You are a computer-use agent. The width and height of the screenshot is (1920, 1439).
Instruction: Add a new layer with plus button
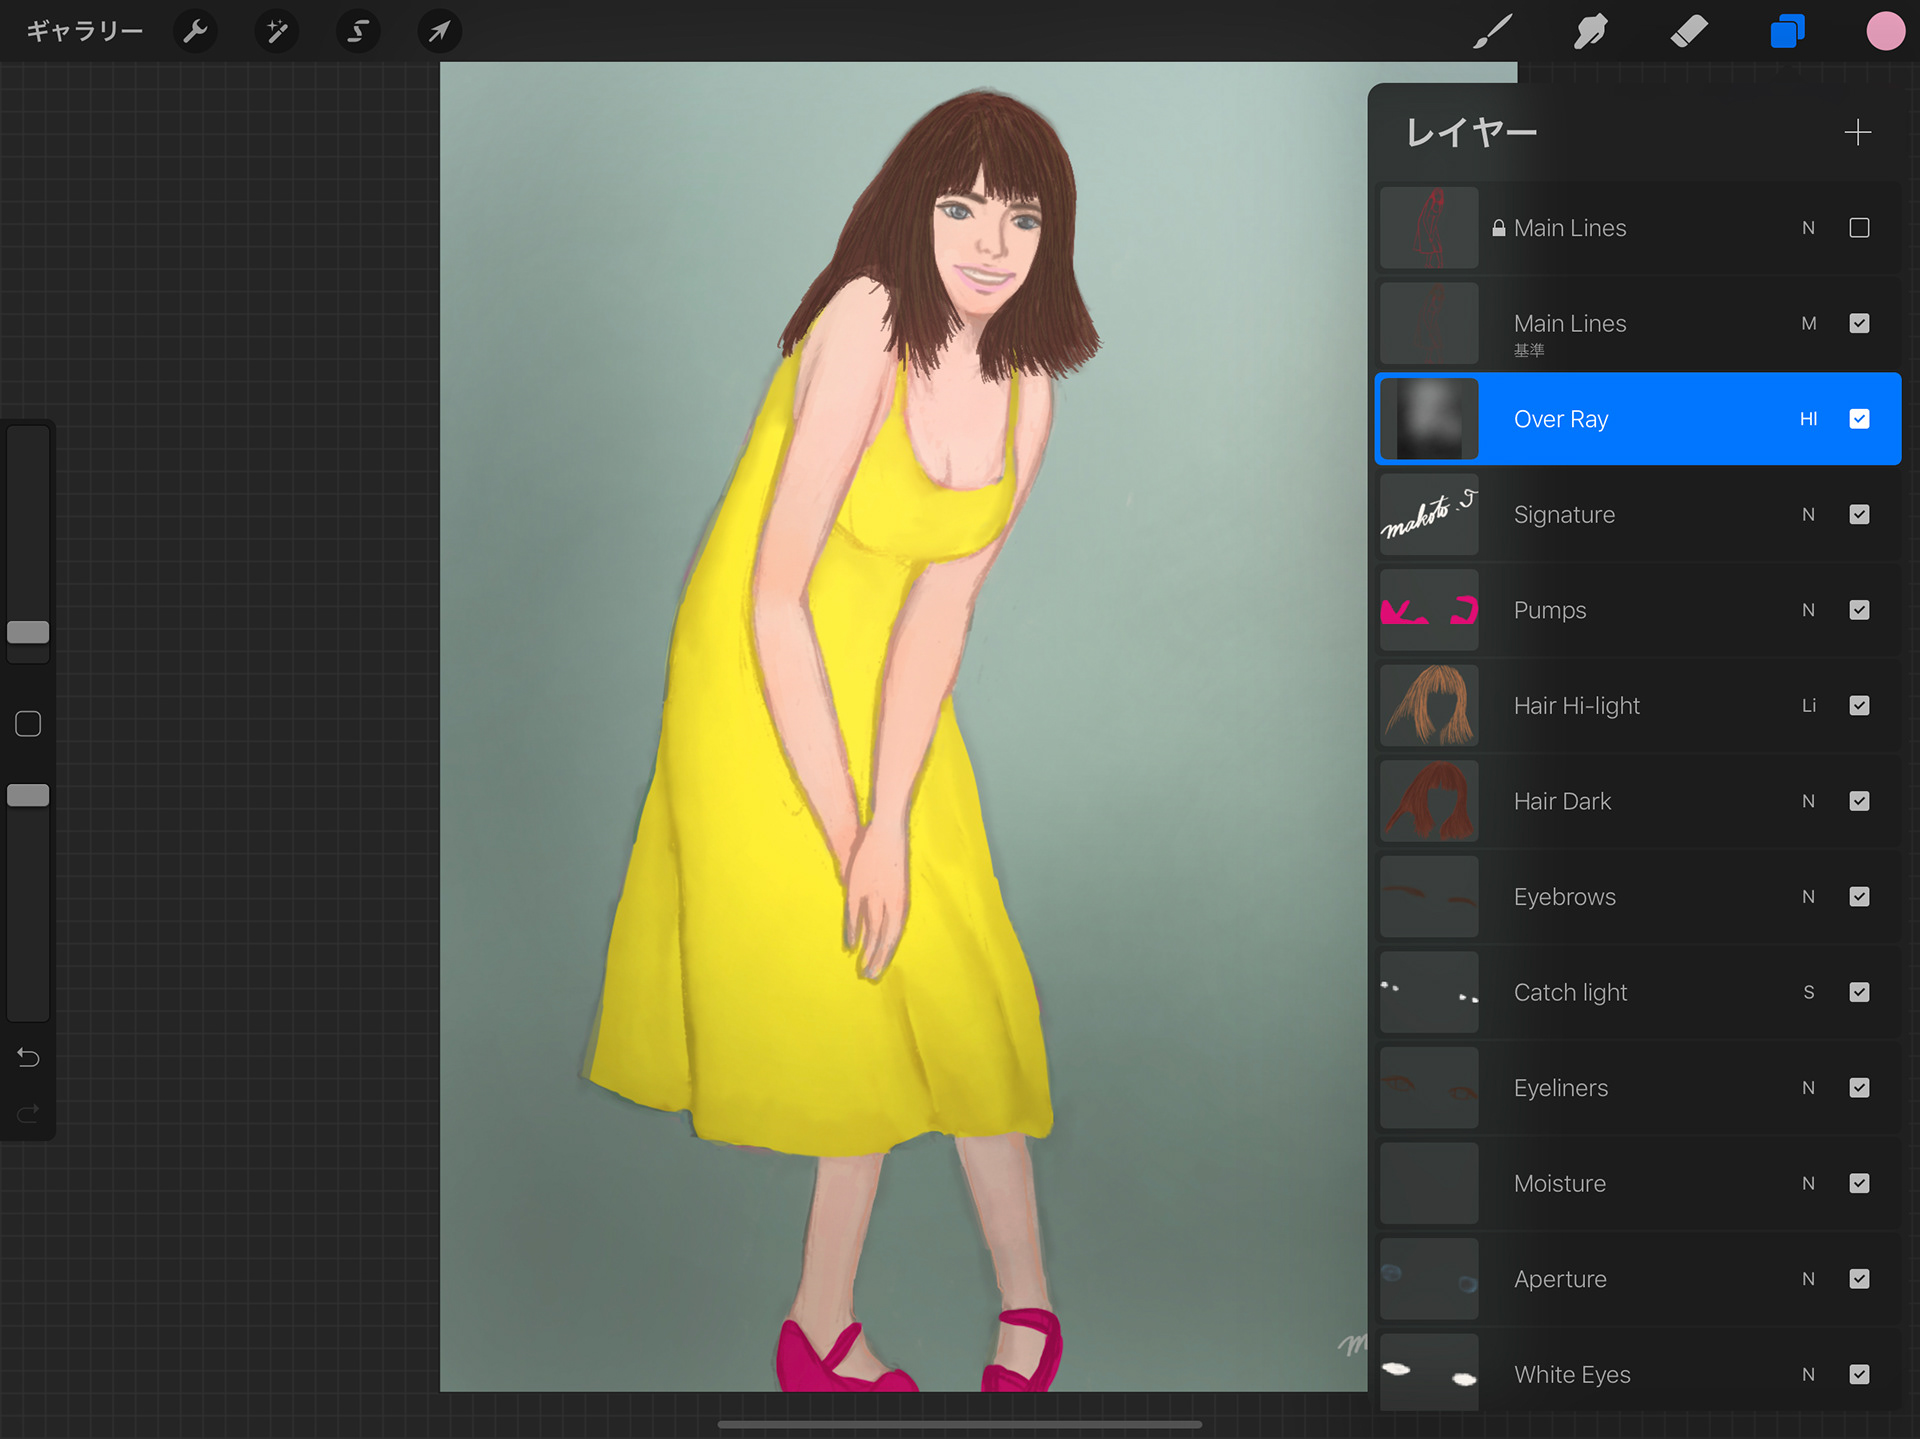tap(1857, 132)
